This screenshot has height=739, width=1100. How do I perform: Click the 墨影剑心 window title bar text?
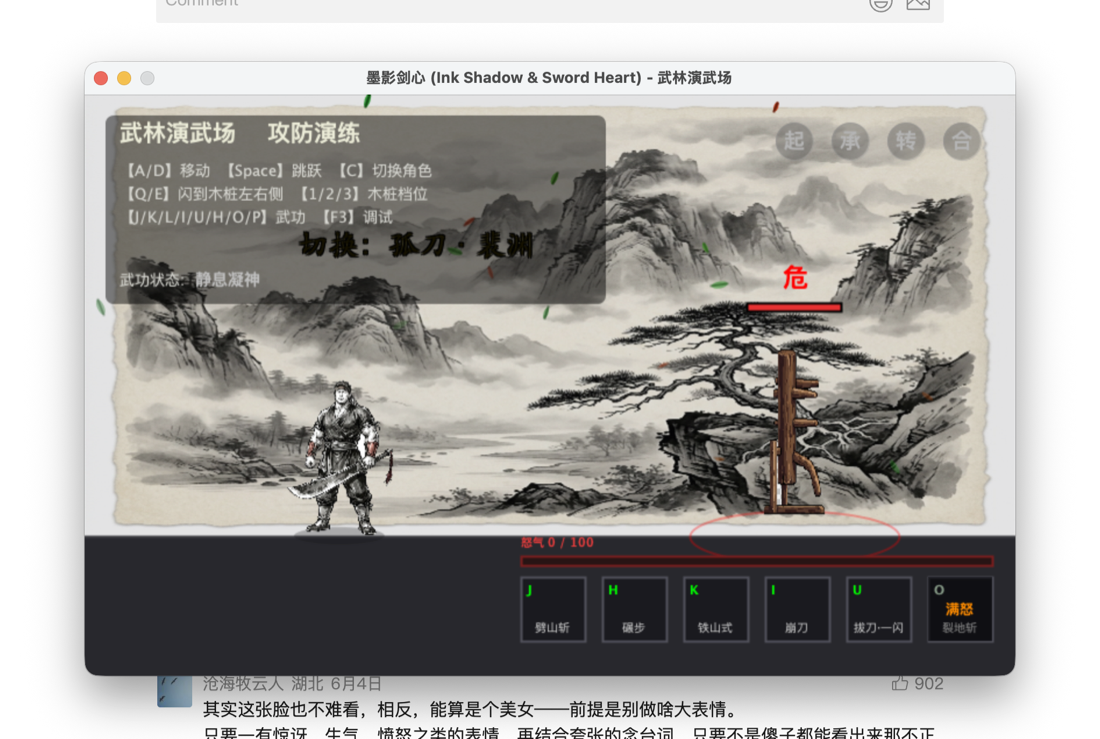coord(549,78)
